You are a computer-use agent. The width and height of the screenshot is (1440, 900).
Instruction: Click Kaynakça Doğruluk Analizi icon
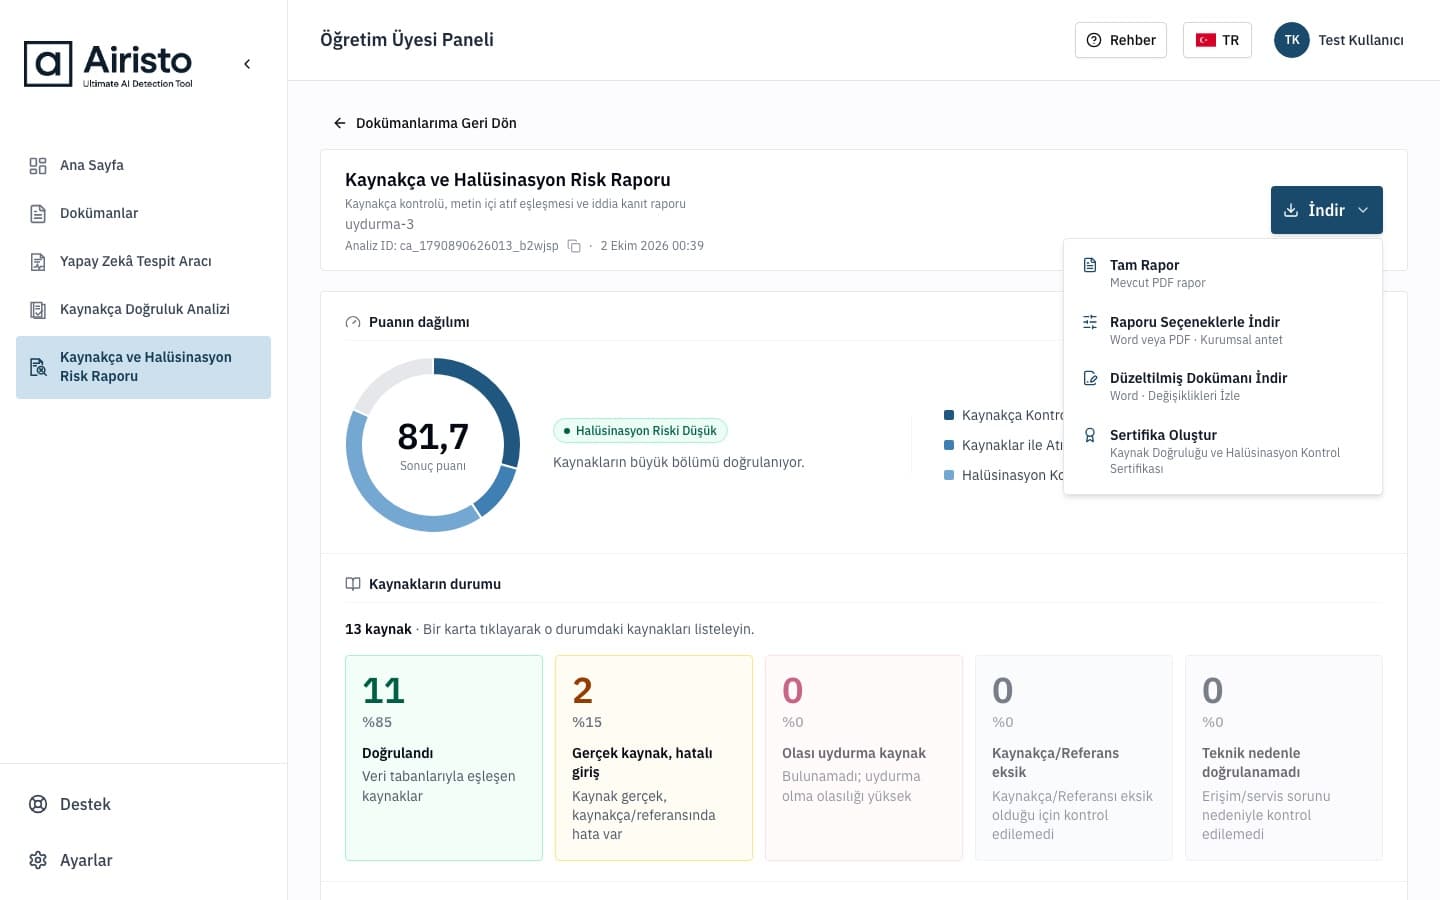coord(38,309)
